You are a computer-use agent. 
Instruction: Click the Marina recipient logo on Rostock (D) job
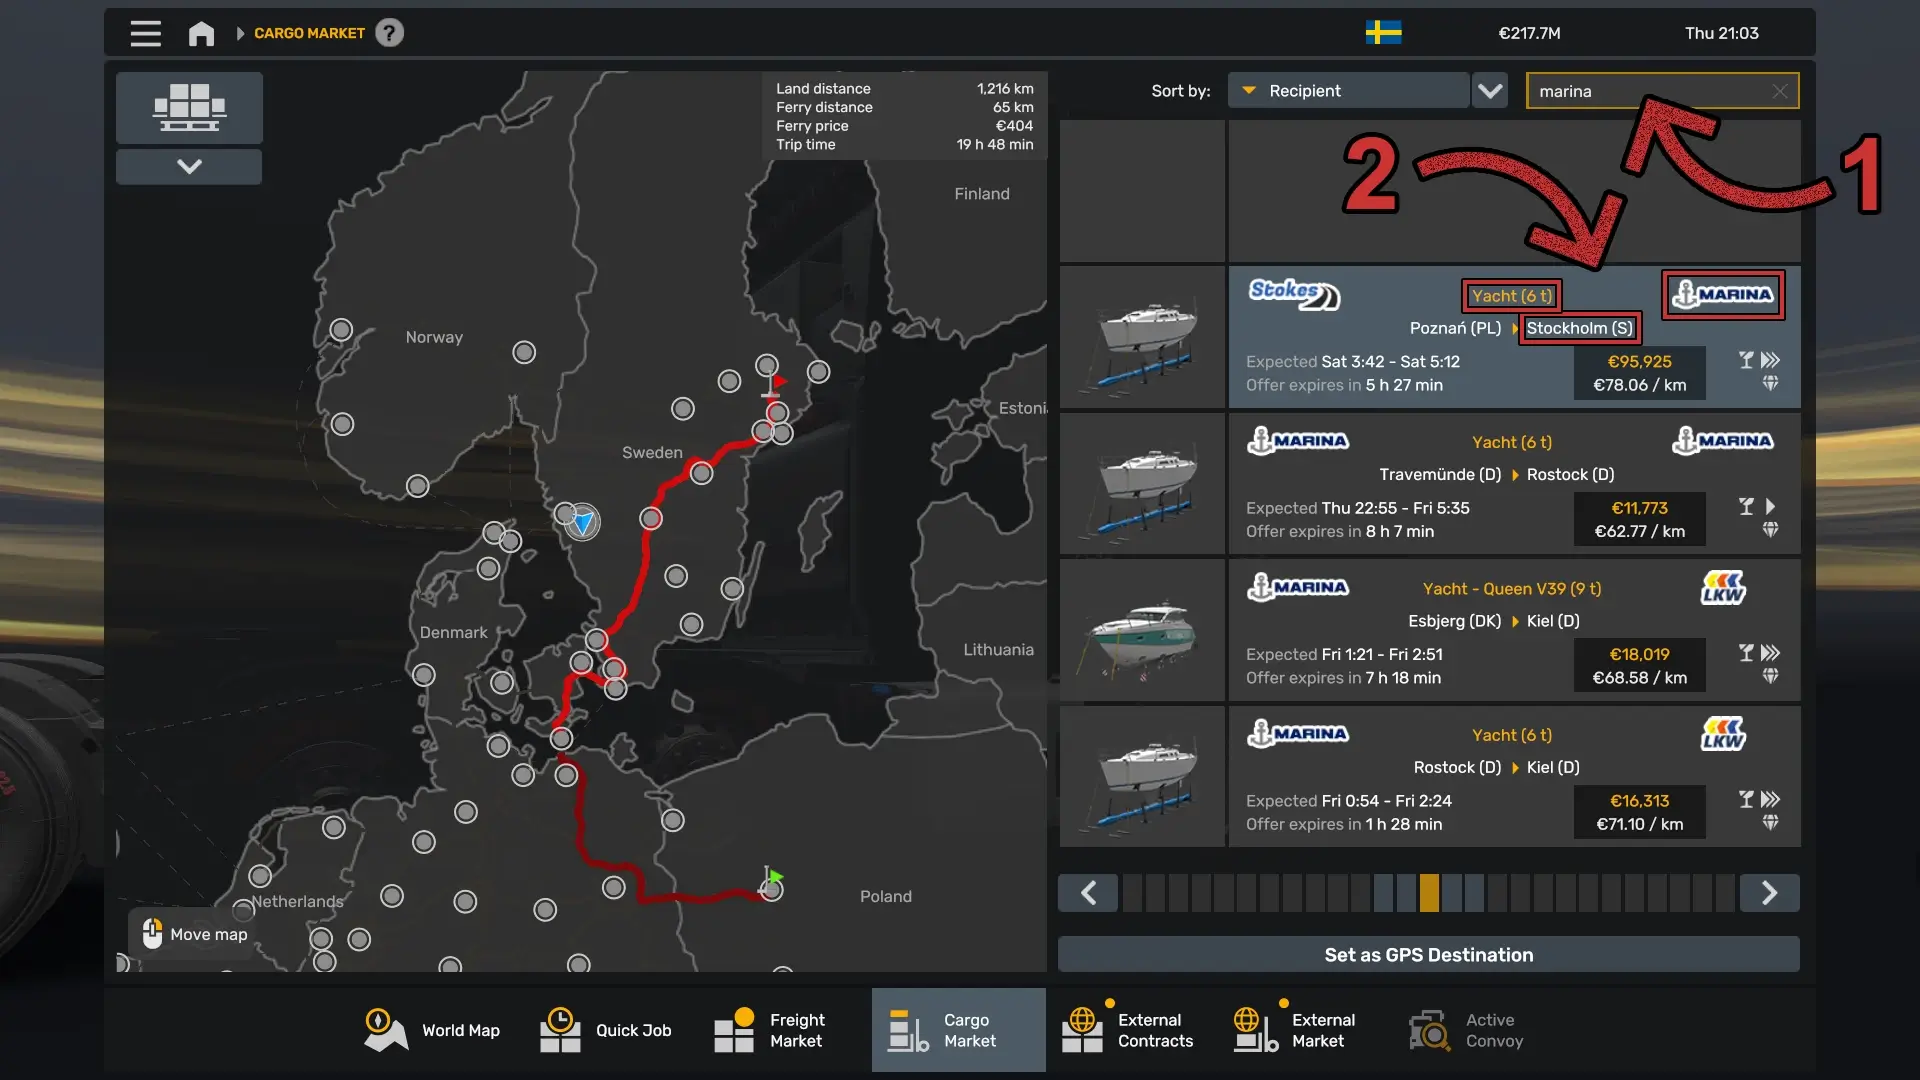click(1723, 440)
